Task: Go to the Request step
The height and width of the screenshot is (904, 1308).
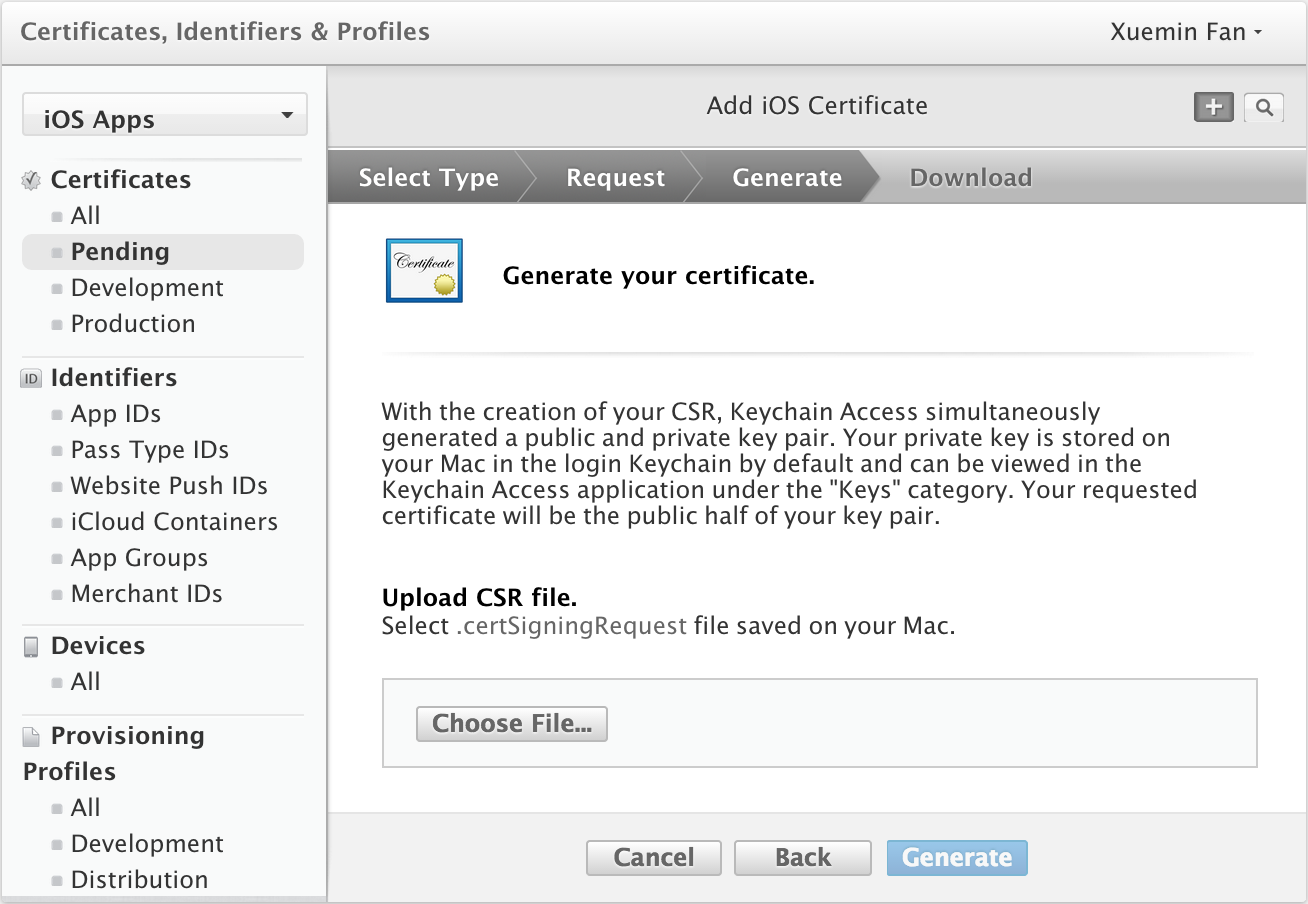Action: 615,178
